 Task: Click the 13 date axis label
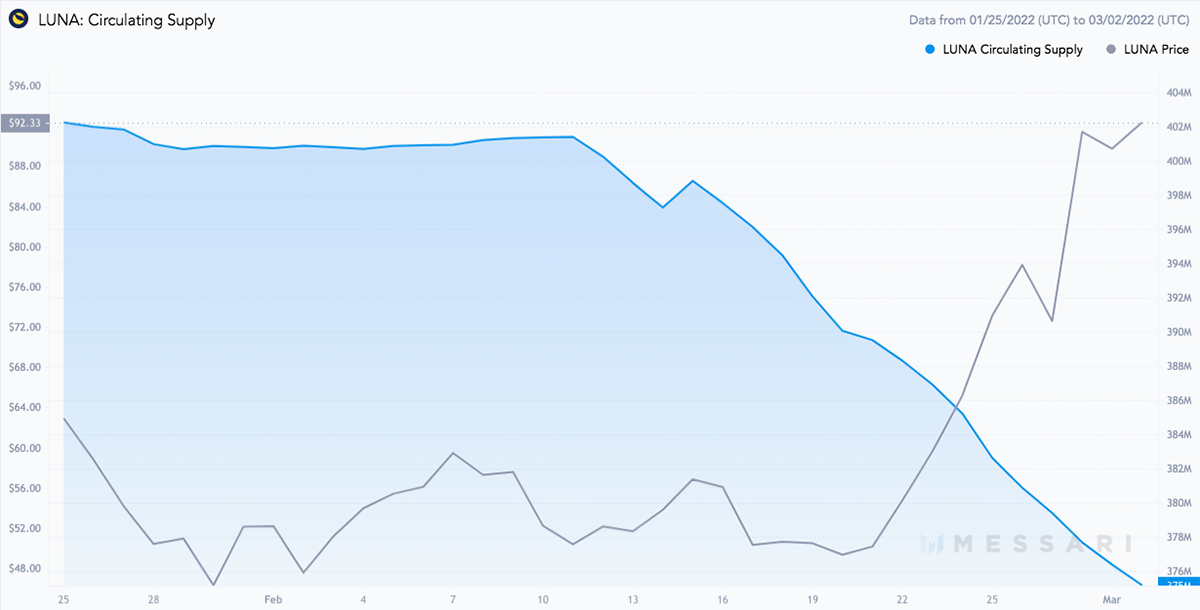click(633, 599)
